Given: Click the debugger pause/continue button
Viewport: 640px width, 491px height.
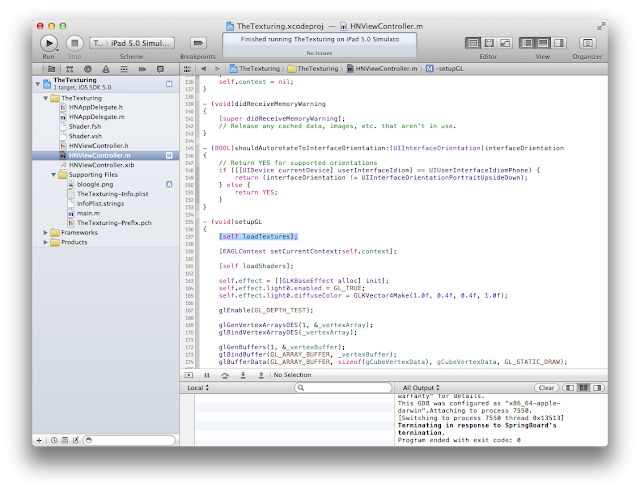Looking at the screenshot, I should pyautogui.click(x=207, y=375).
